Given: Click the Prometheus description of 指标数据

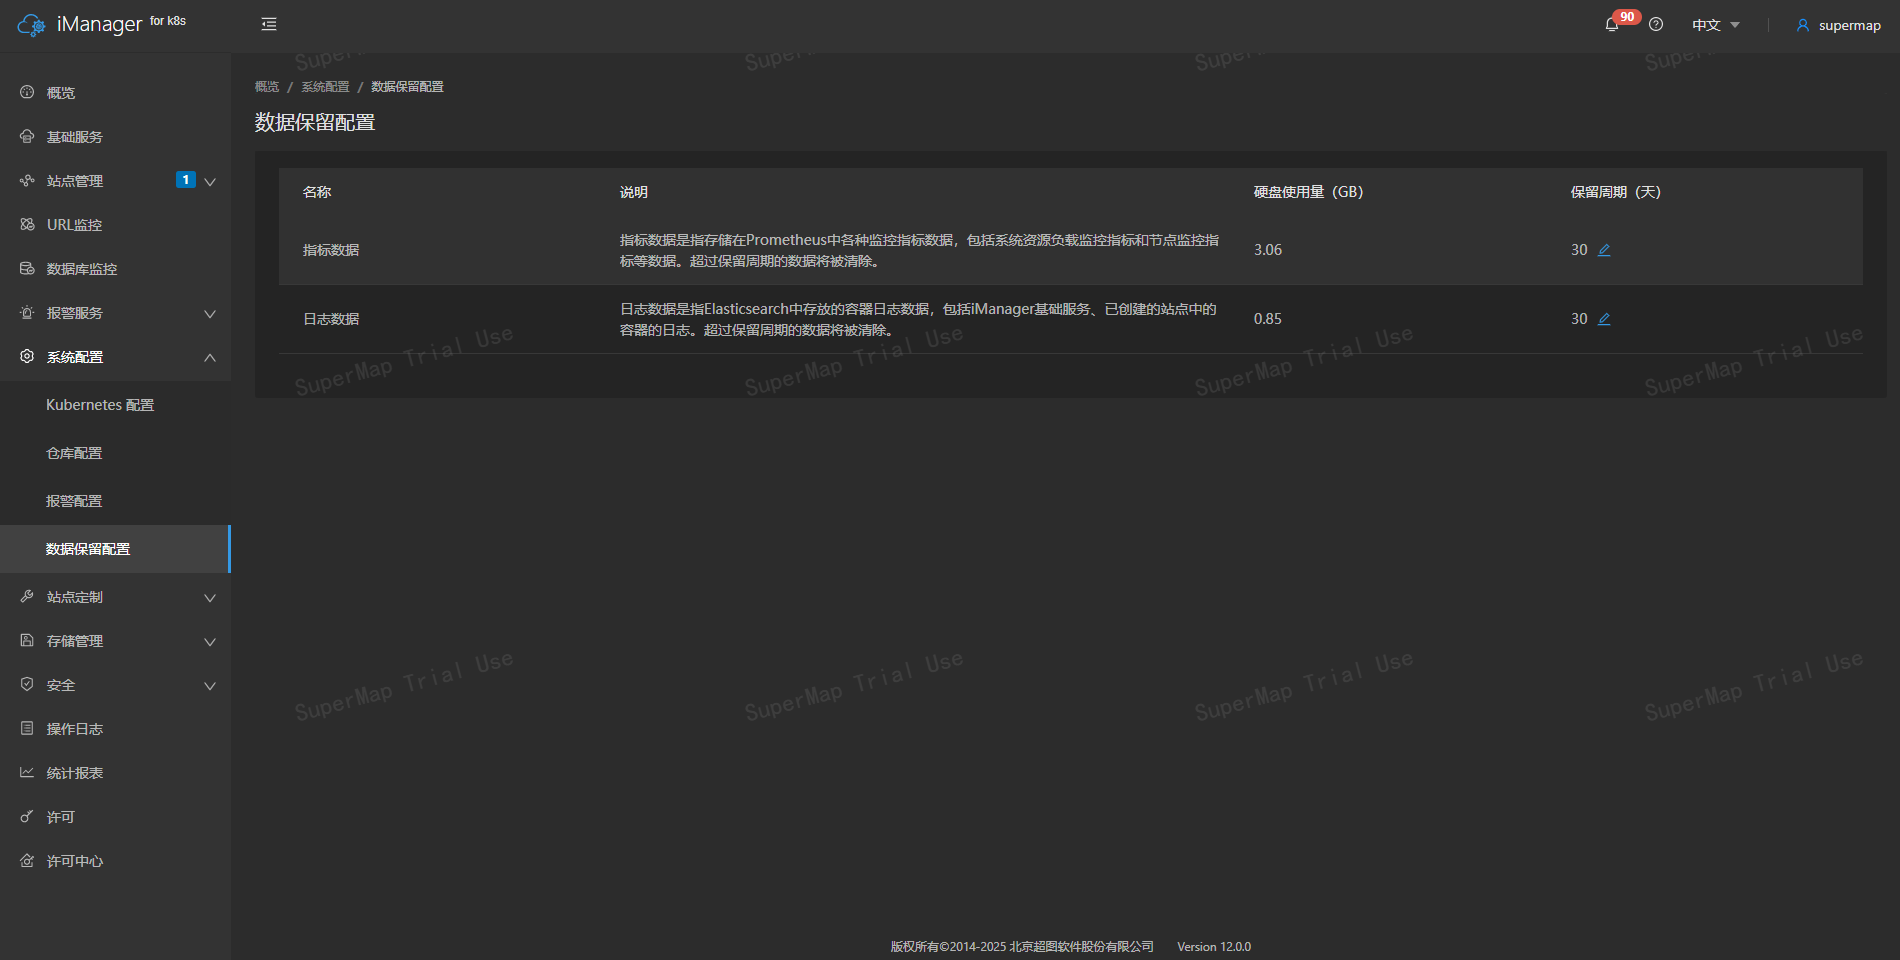Looking at the screenshot, I should tap(920, 250).
